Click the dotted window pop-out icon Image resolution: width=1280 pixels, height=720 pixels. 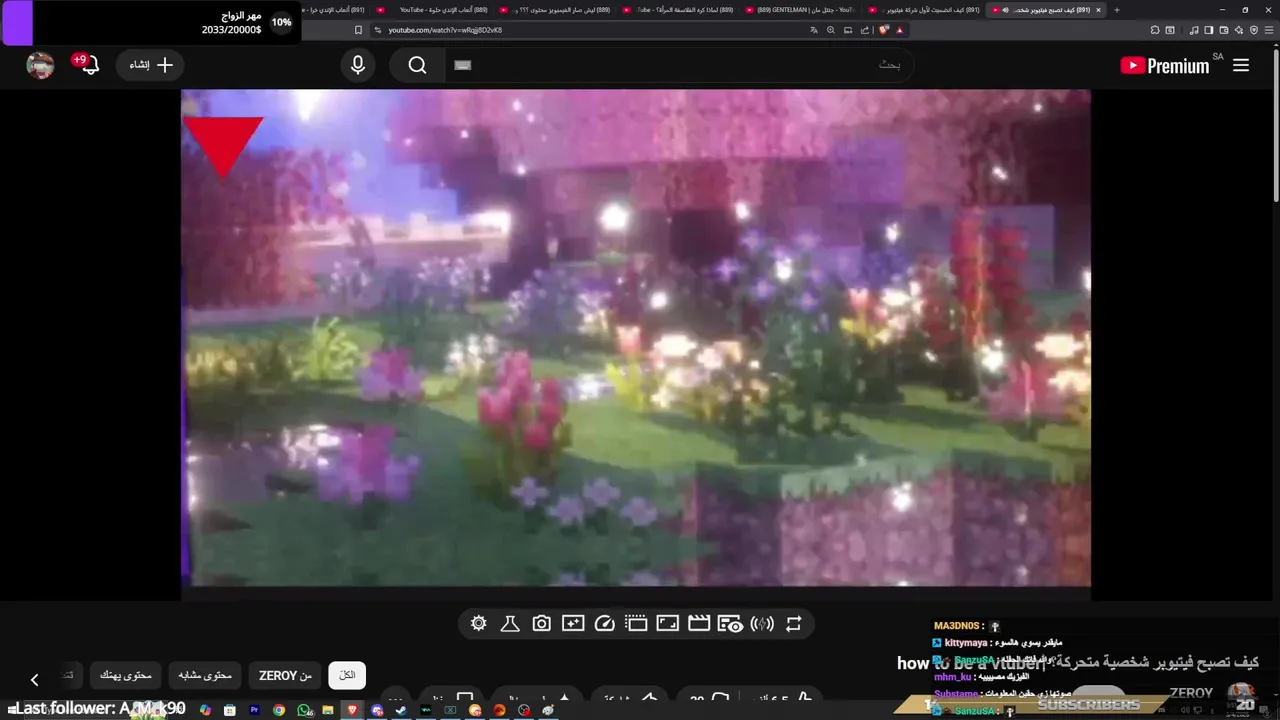(636, 623)
